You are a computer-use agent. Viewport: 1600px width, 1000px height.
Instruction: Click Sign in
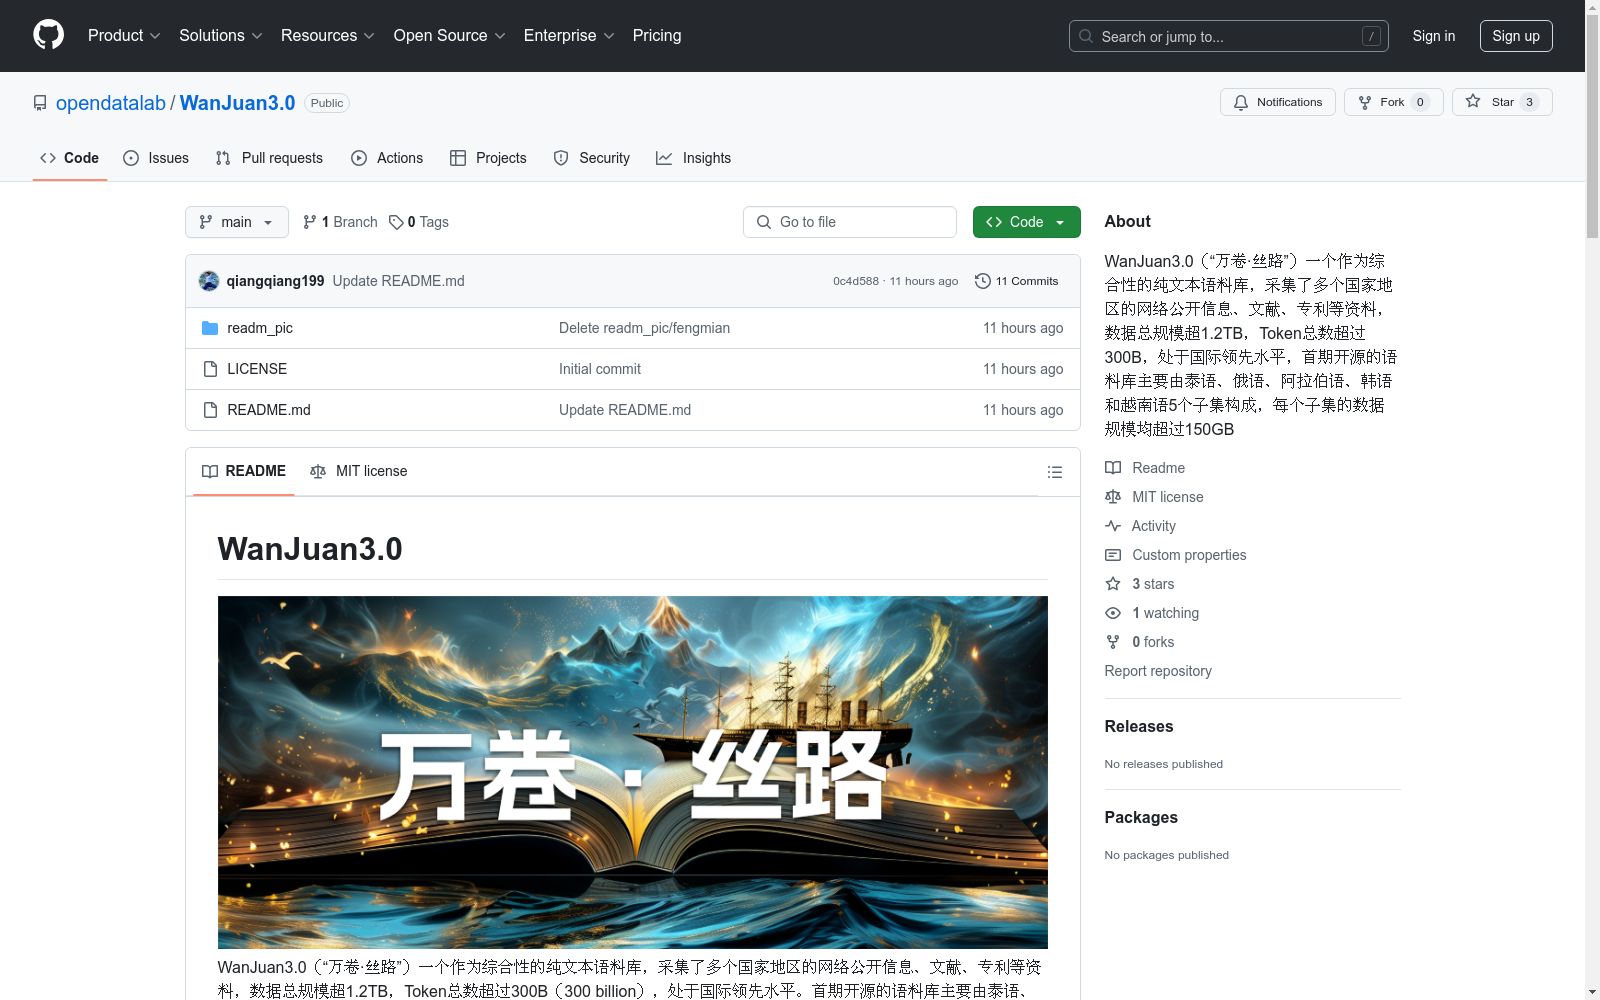[x=1433, y=36]
